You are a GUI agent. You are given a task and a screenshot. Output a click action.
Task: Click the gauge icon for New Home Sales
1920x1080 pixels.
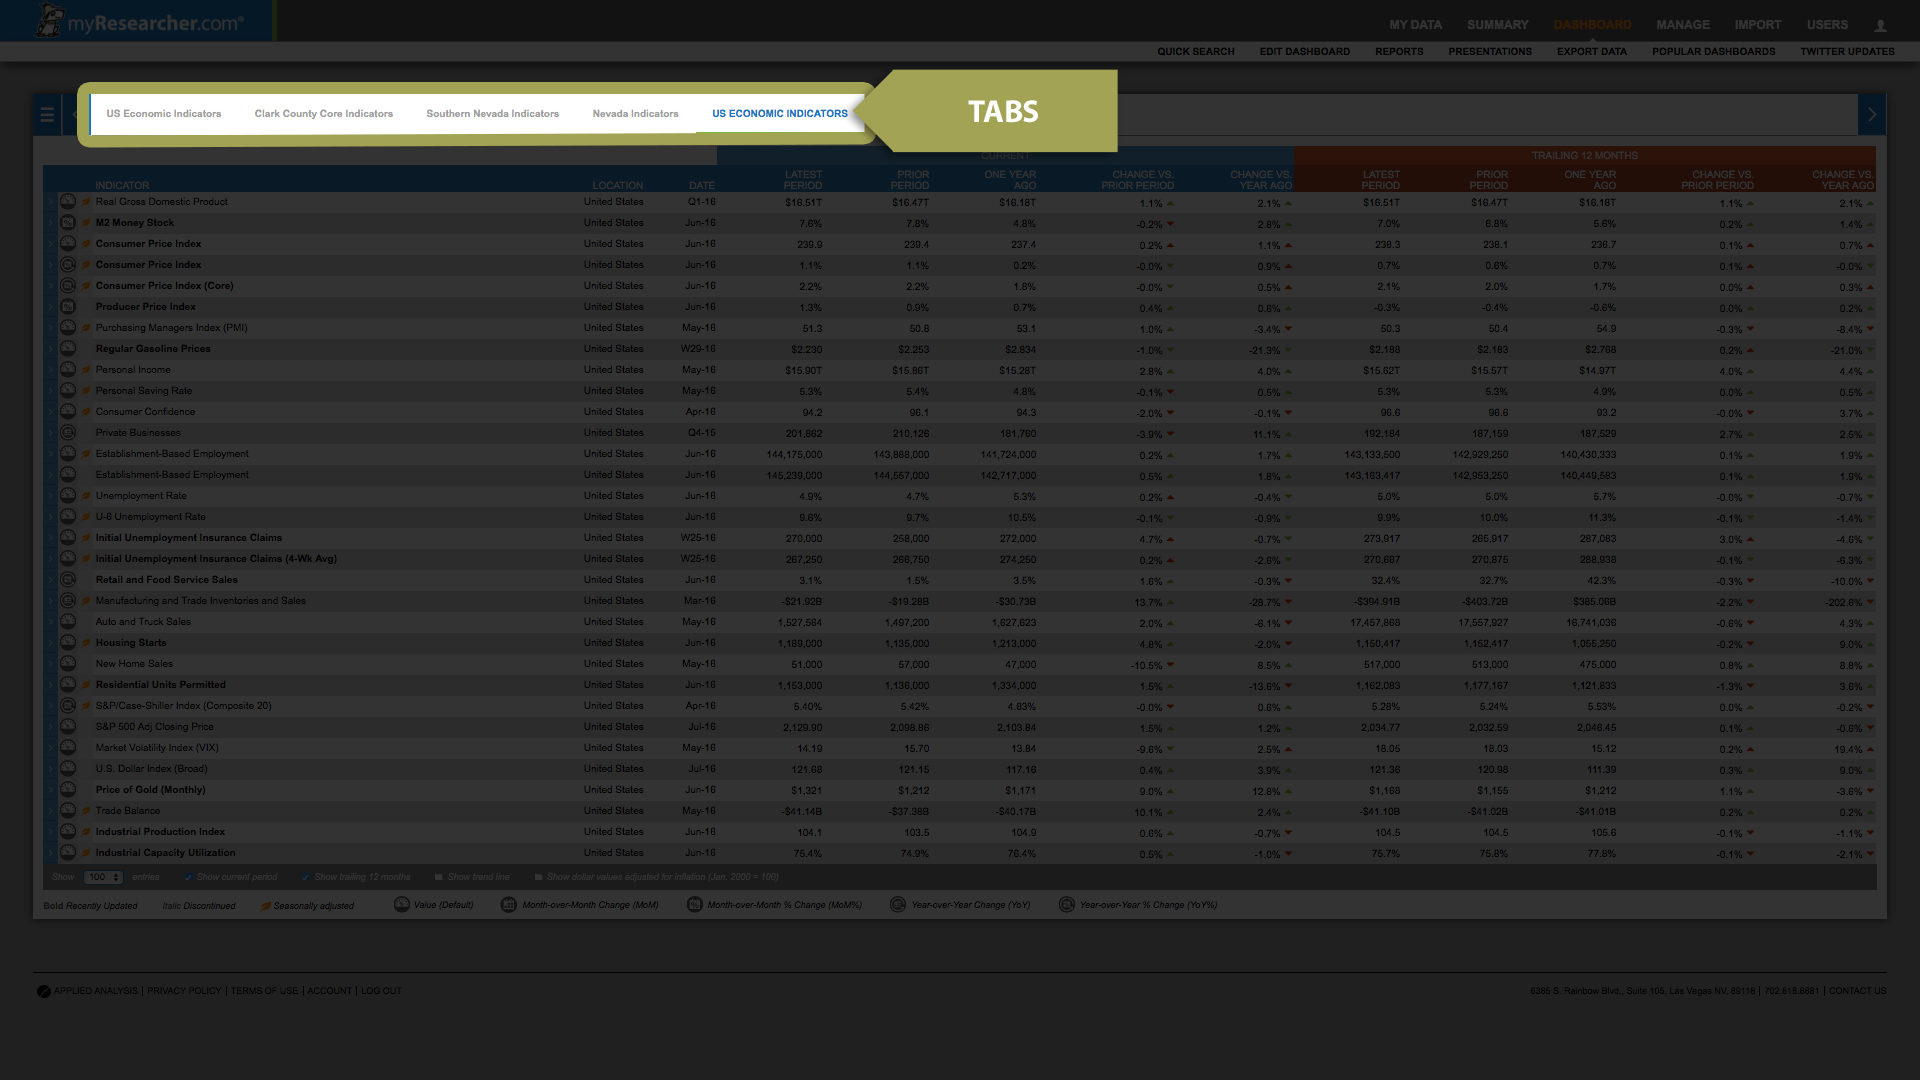pos(68,664)
